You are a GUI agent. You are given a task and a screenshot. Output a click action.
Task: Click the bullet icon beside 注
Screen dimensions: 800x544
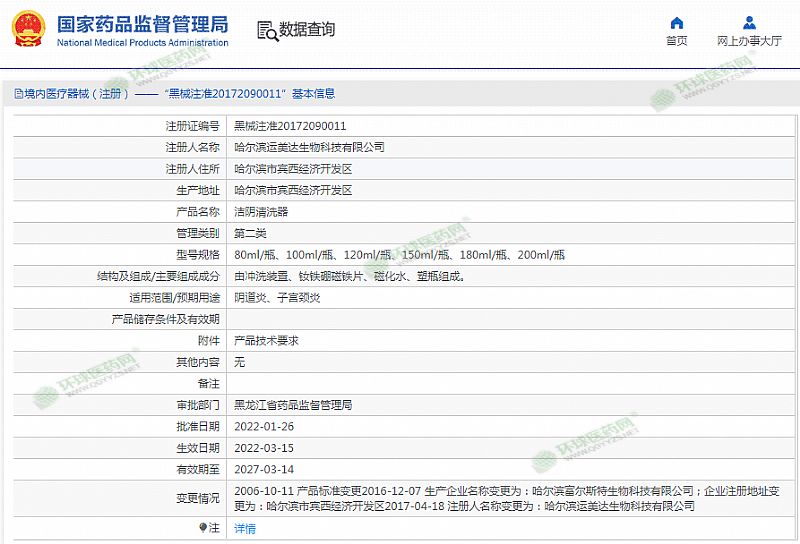click(204, 528)
